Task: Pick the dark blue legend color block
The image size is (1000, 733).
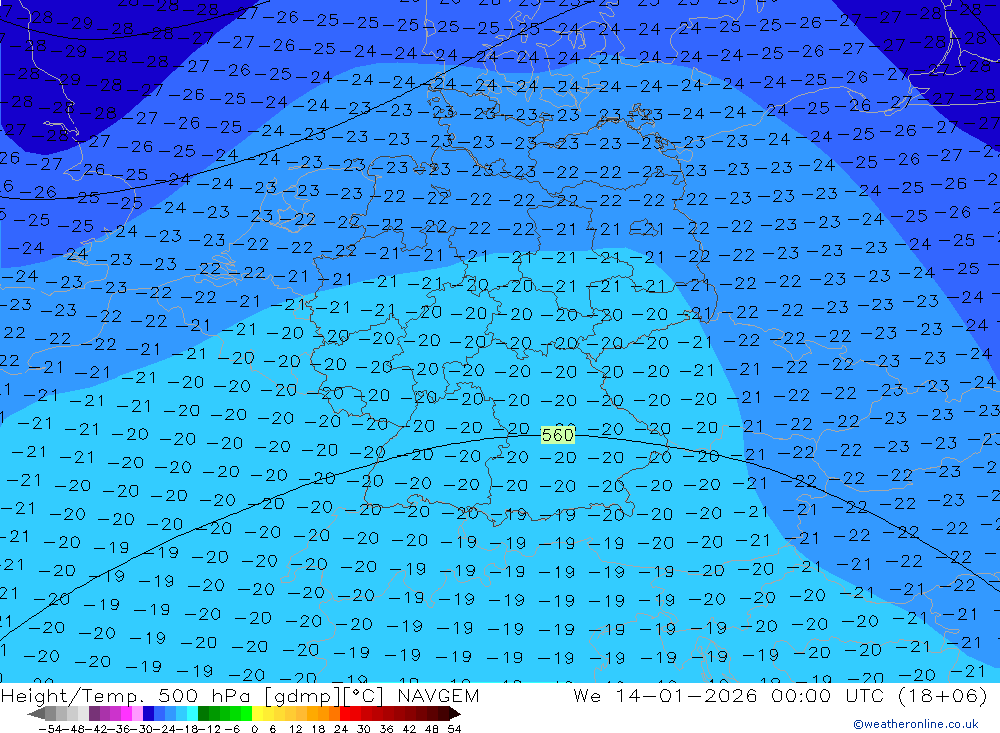Action: tap(149, 714)
